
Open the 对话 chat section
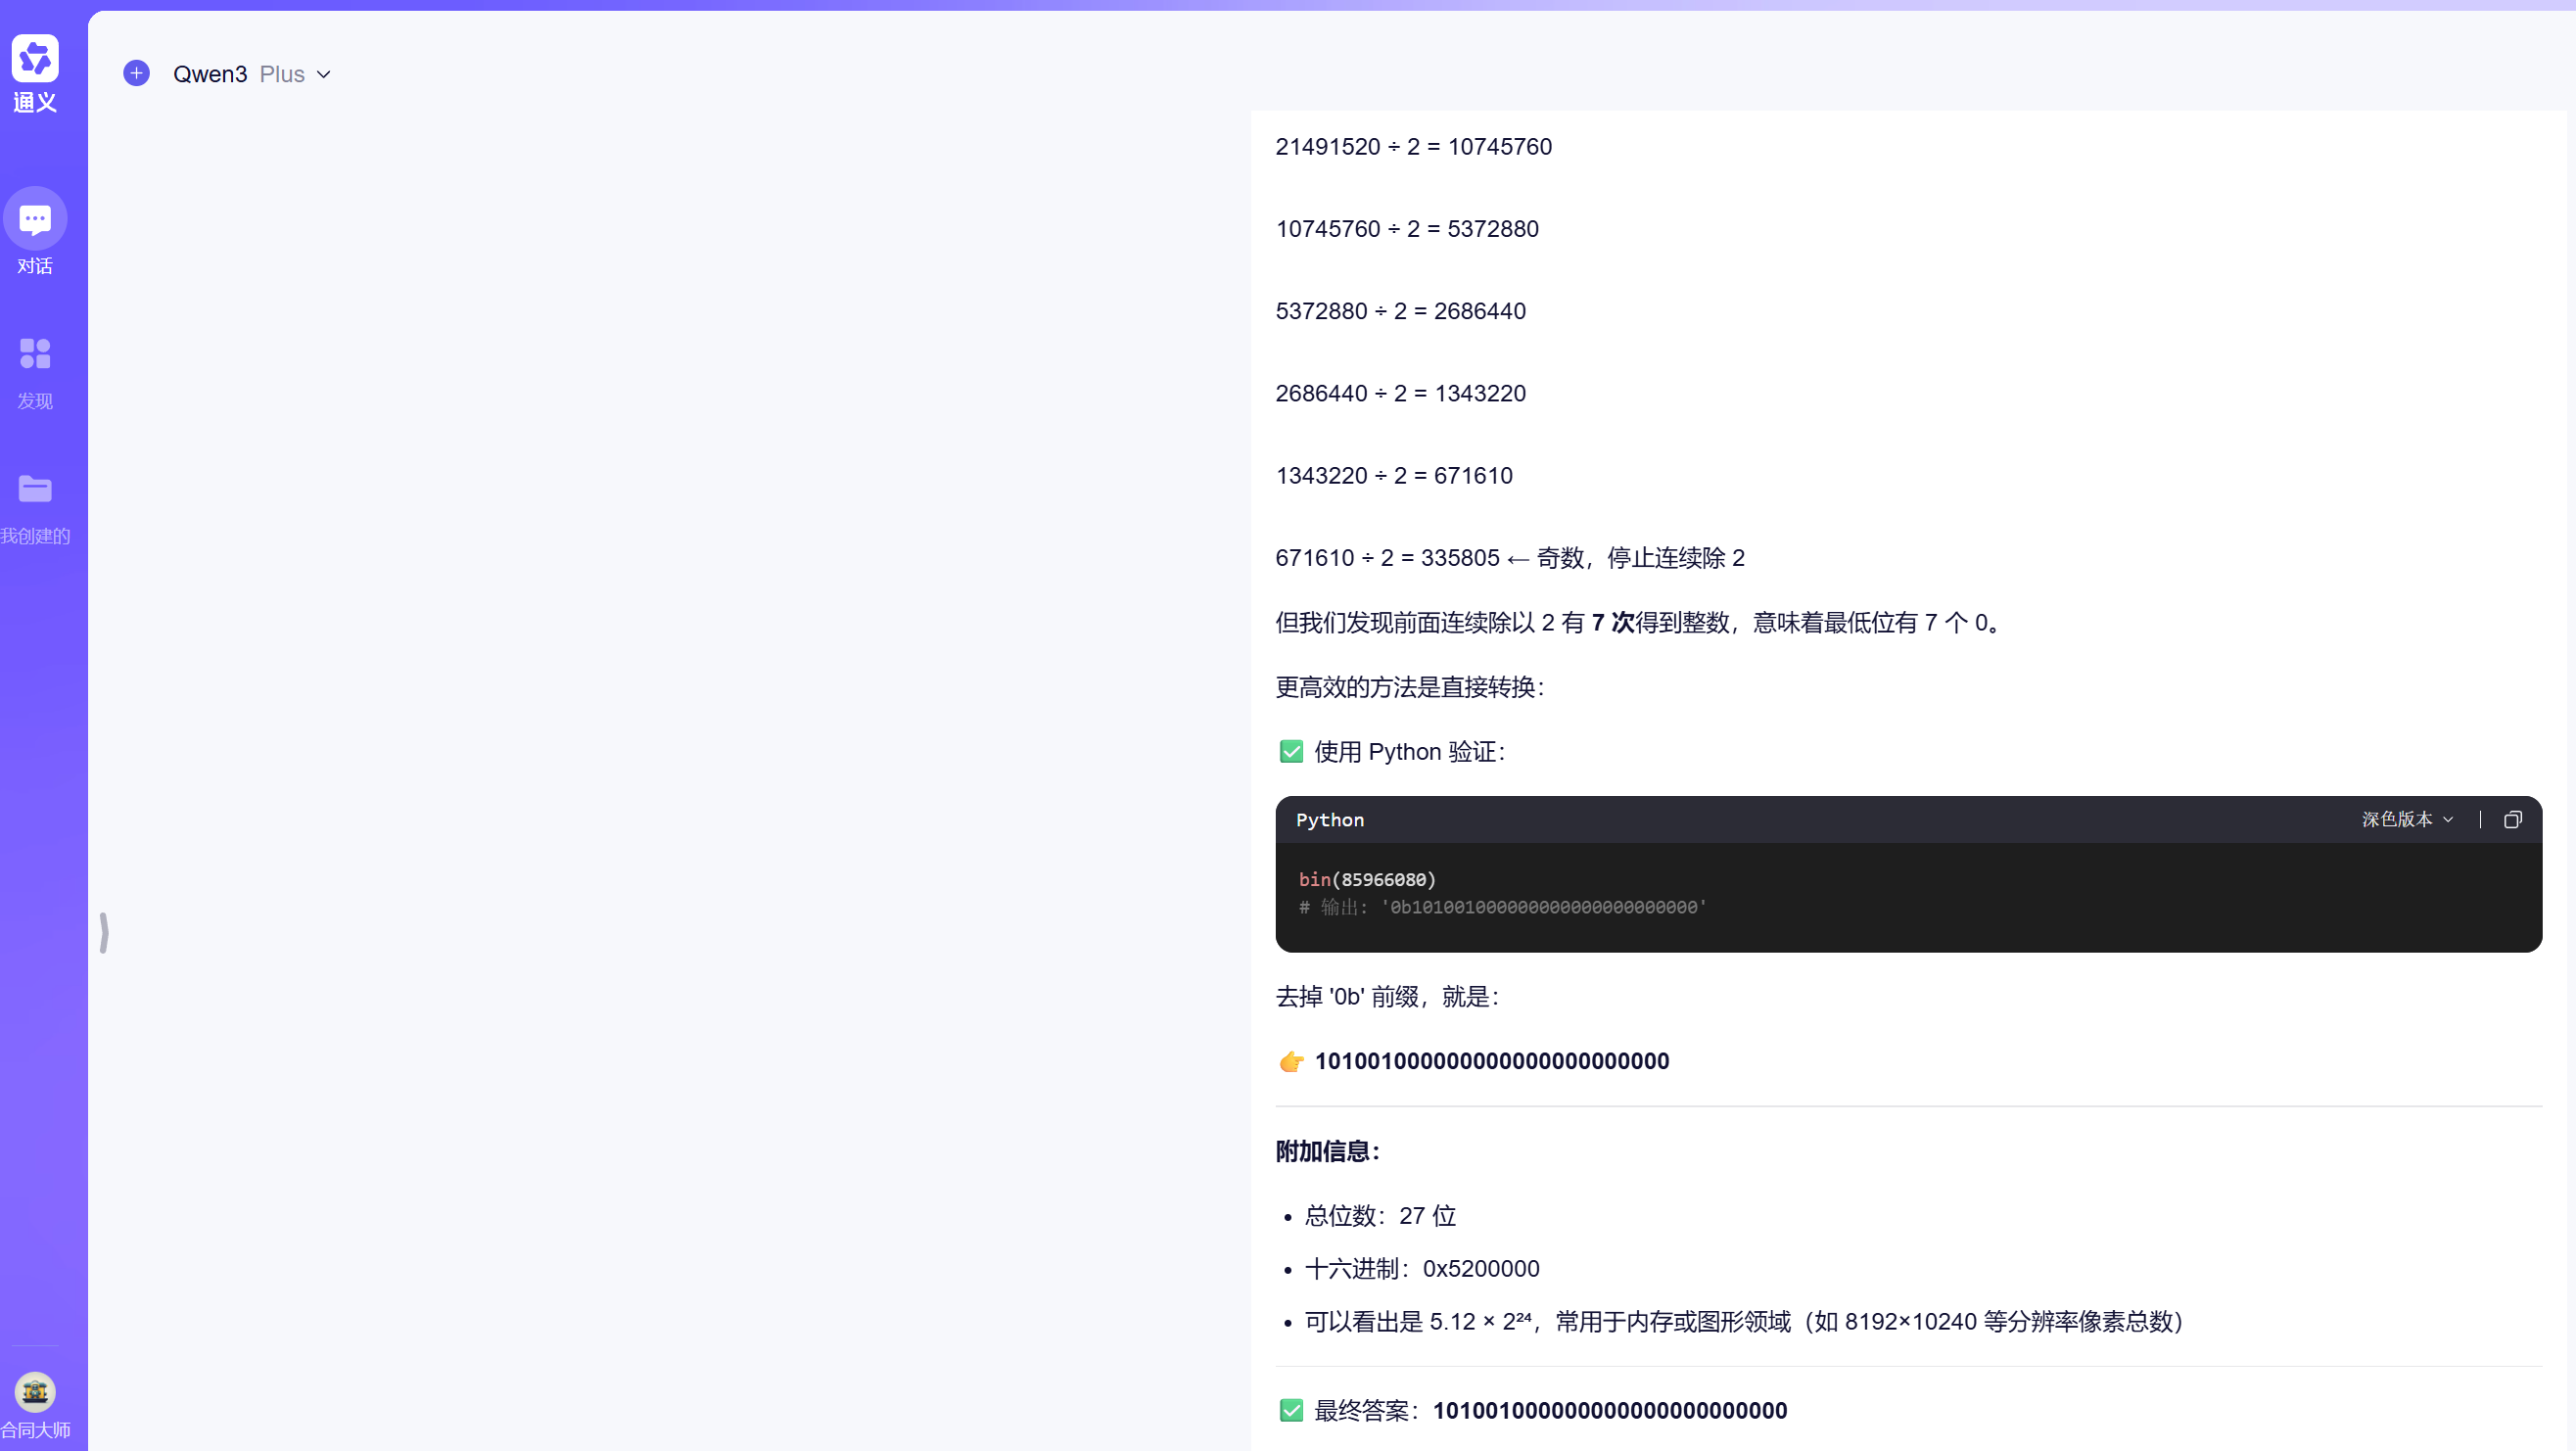click(35, 233)
